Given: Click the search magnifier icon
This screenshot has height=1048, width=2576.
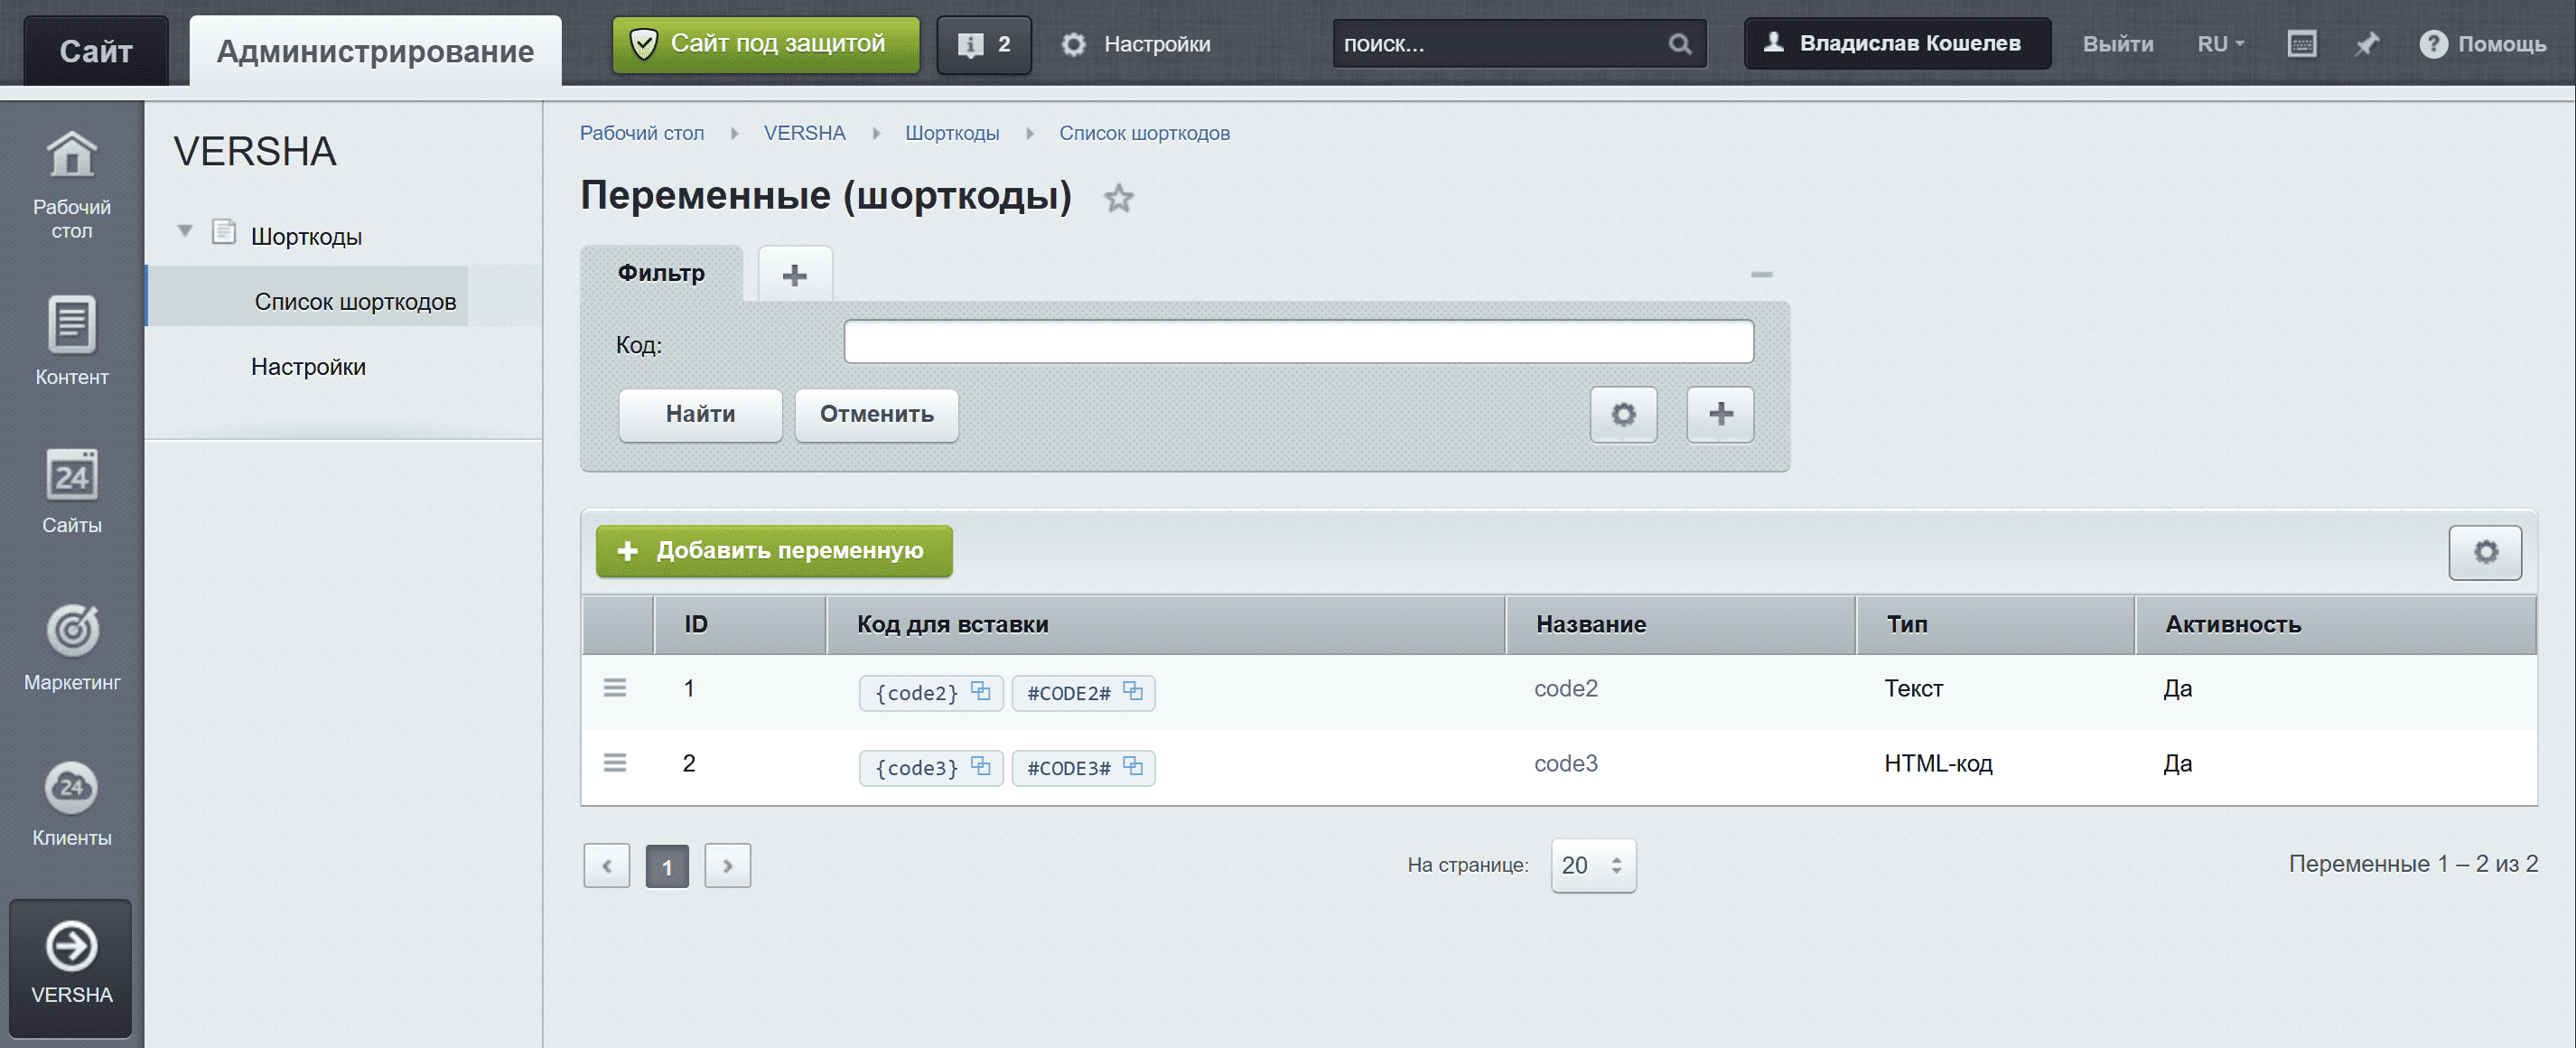Looking at the screenshot, I should 1680,44.
